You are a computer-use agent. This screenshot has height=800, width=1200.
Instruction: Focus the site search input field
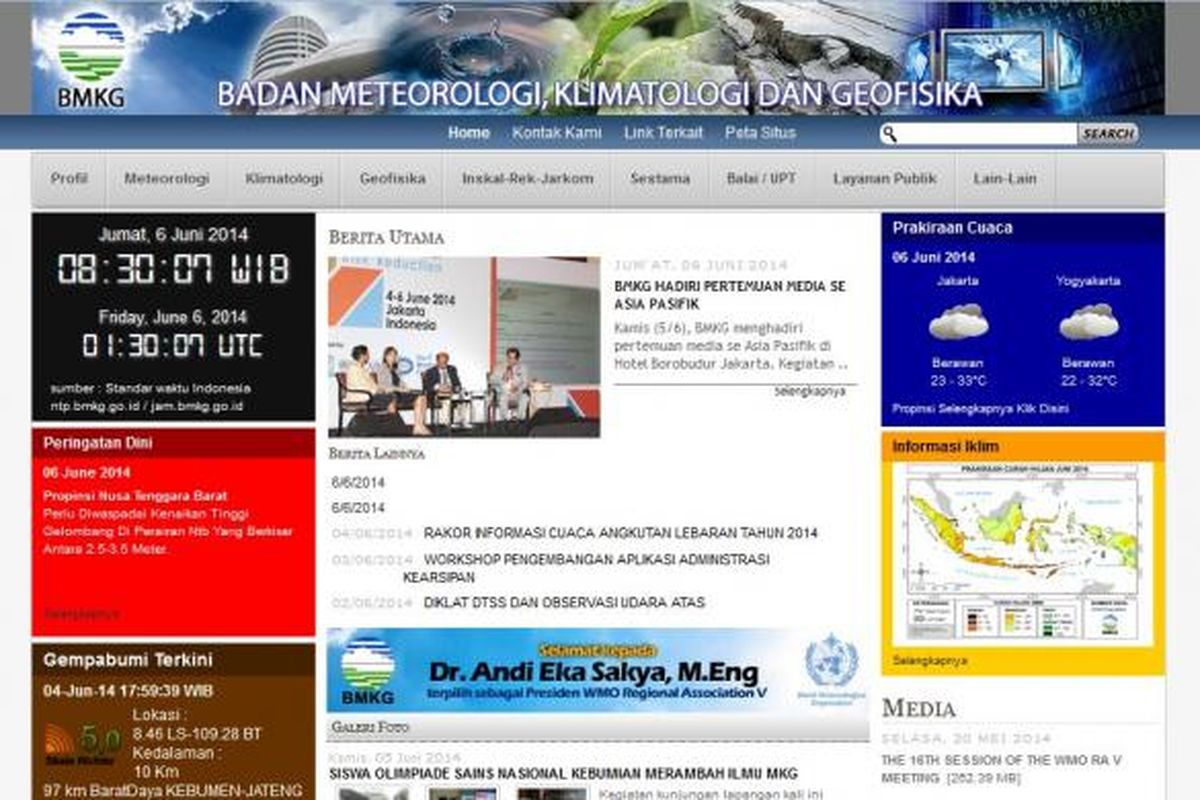coord(987,134)
